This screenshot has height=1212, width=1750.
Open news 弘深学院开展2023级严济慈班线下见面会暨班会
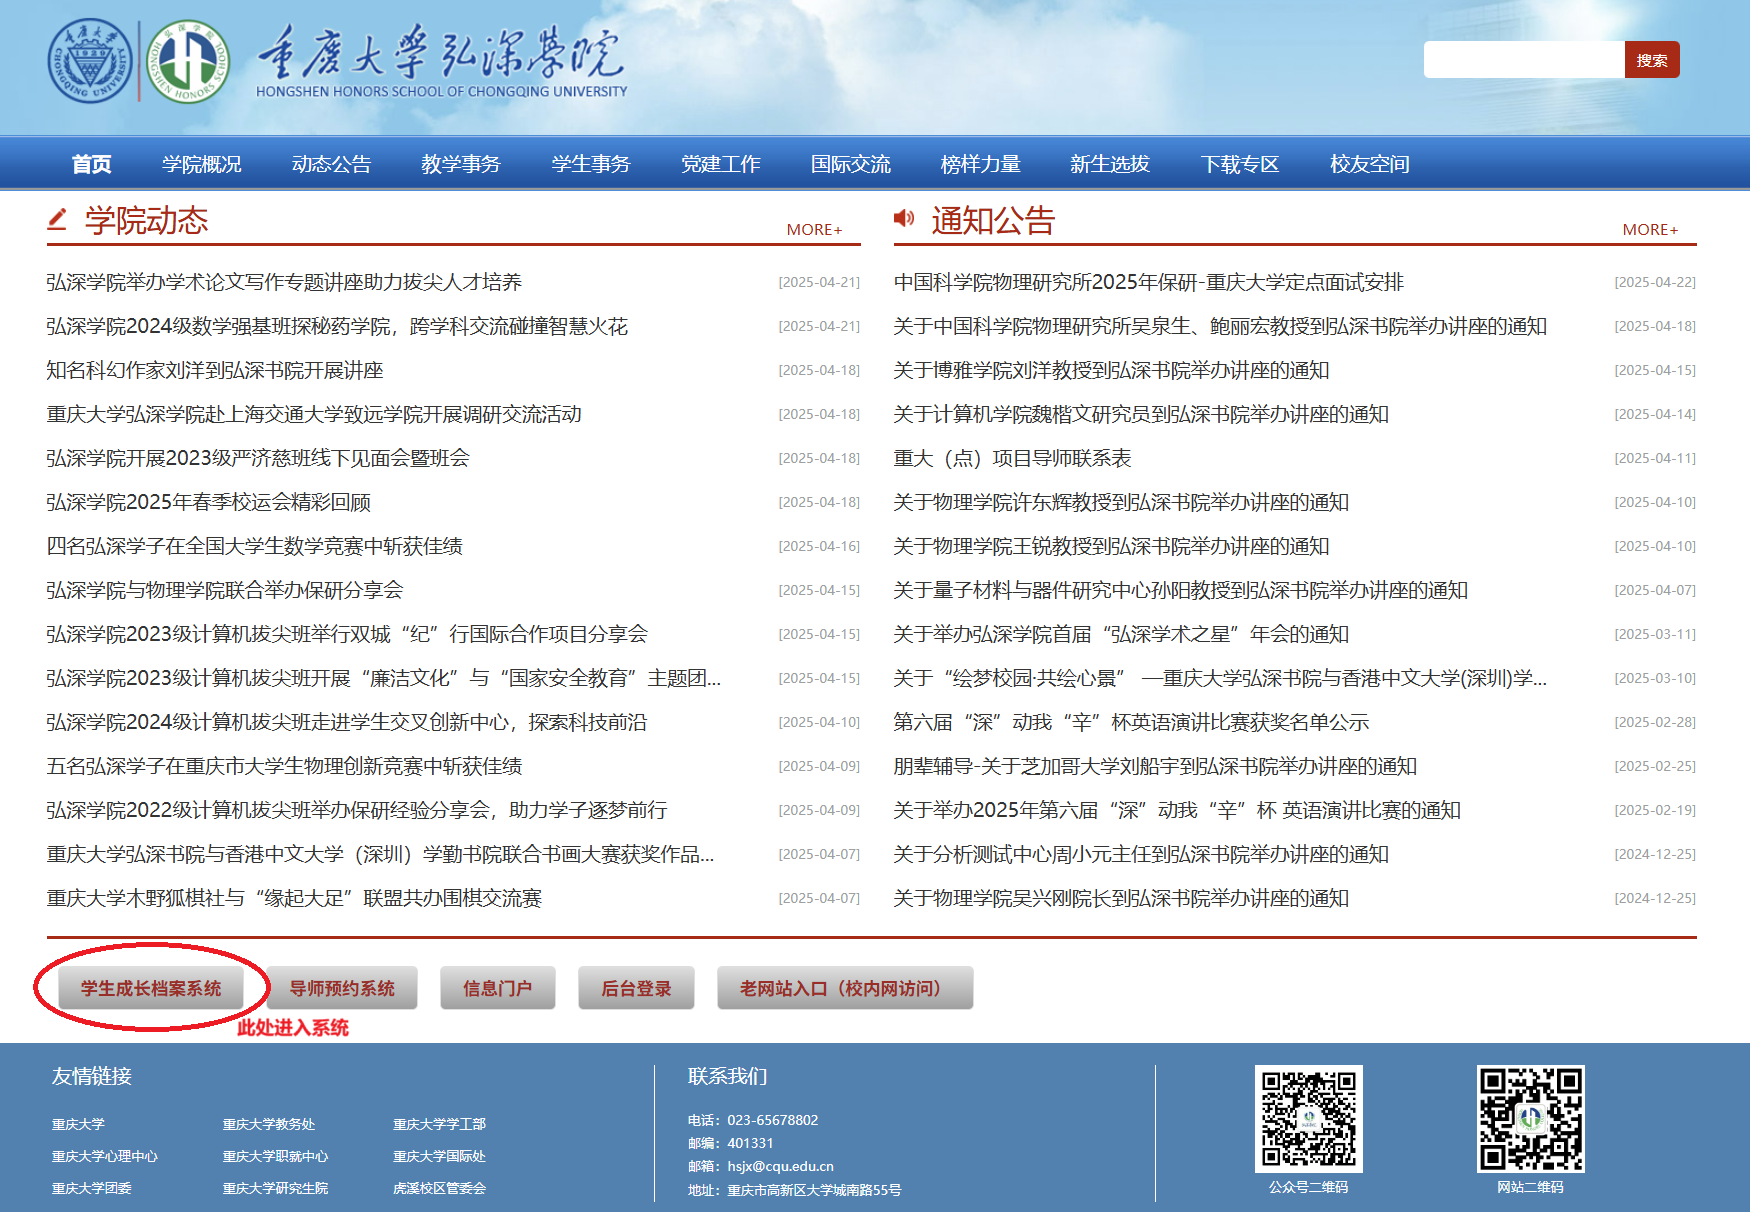coord(258,458)
